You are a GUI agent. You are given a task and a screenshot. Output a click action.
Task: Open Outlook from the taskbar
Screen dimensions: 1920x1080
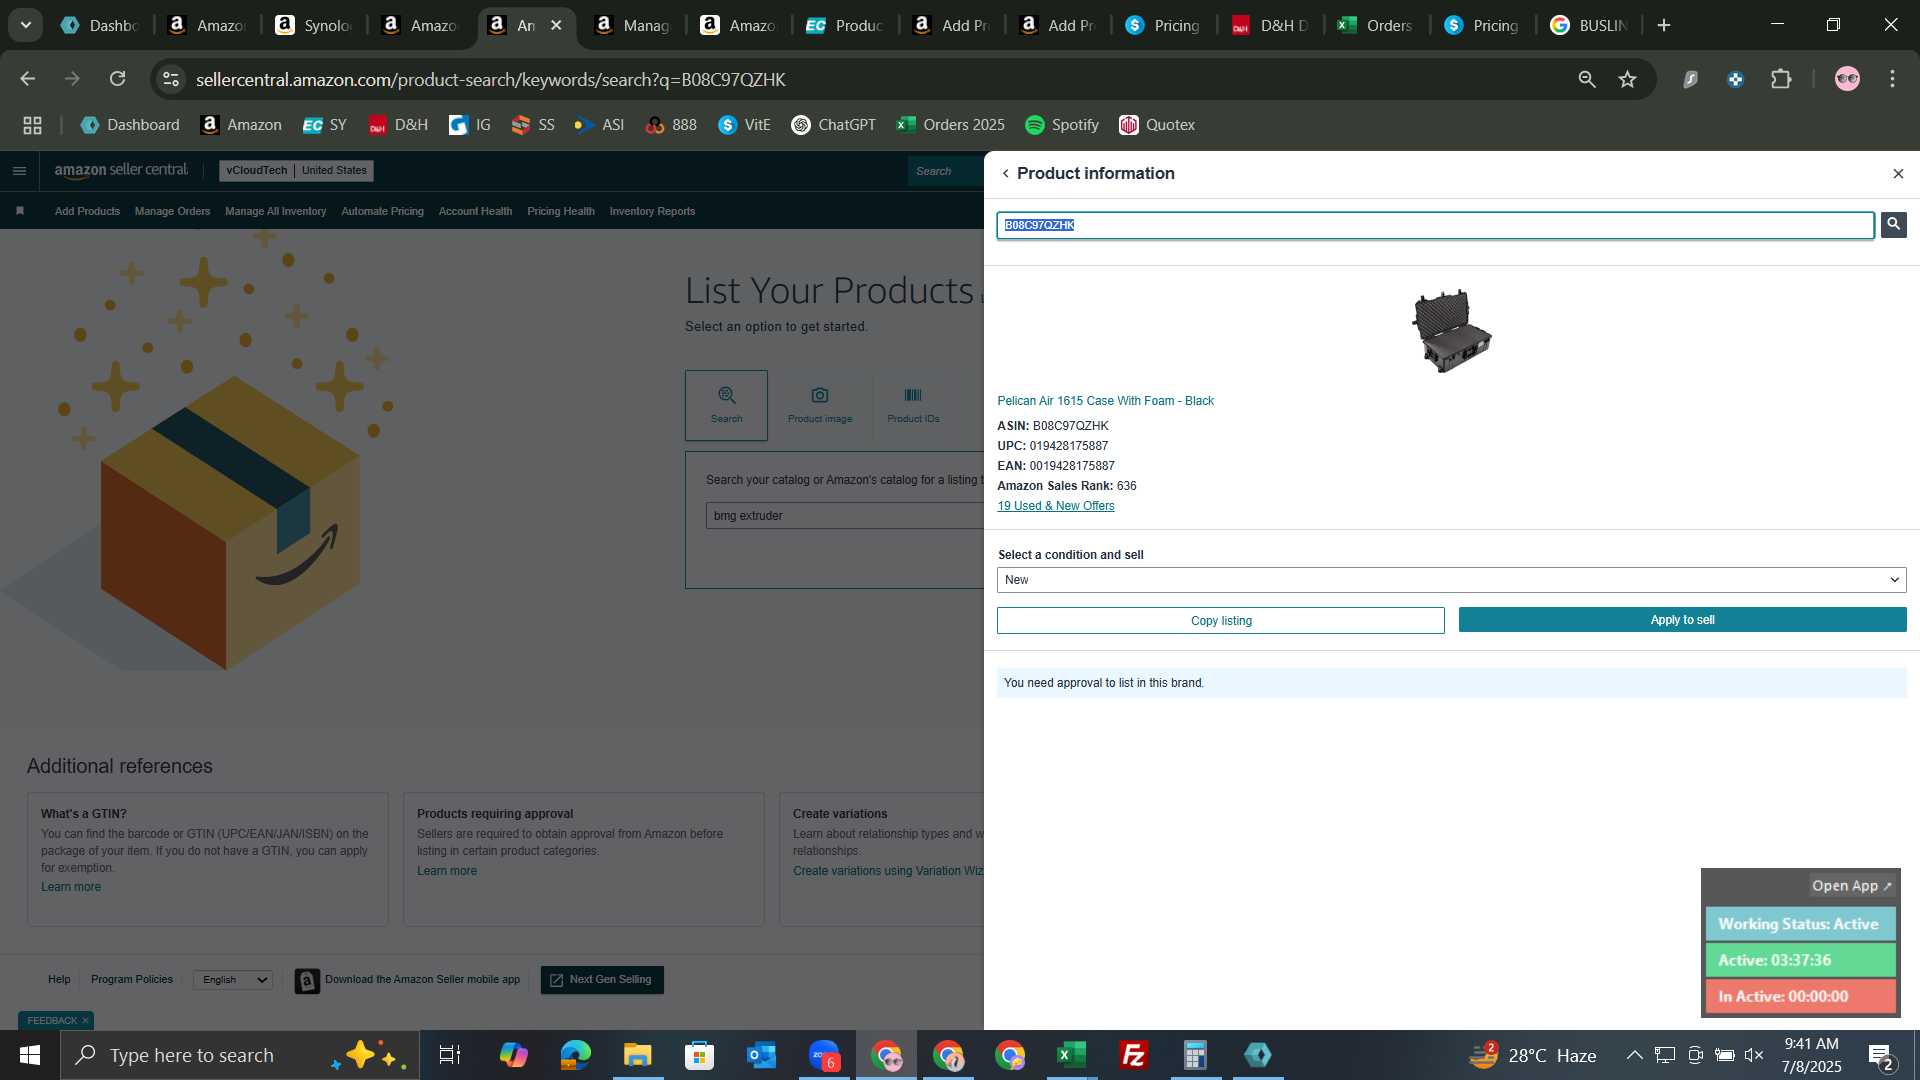tap(761, 1055)
